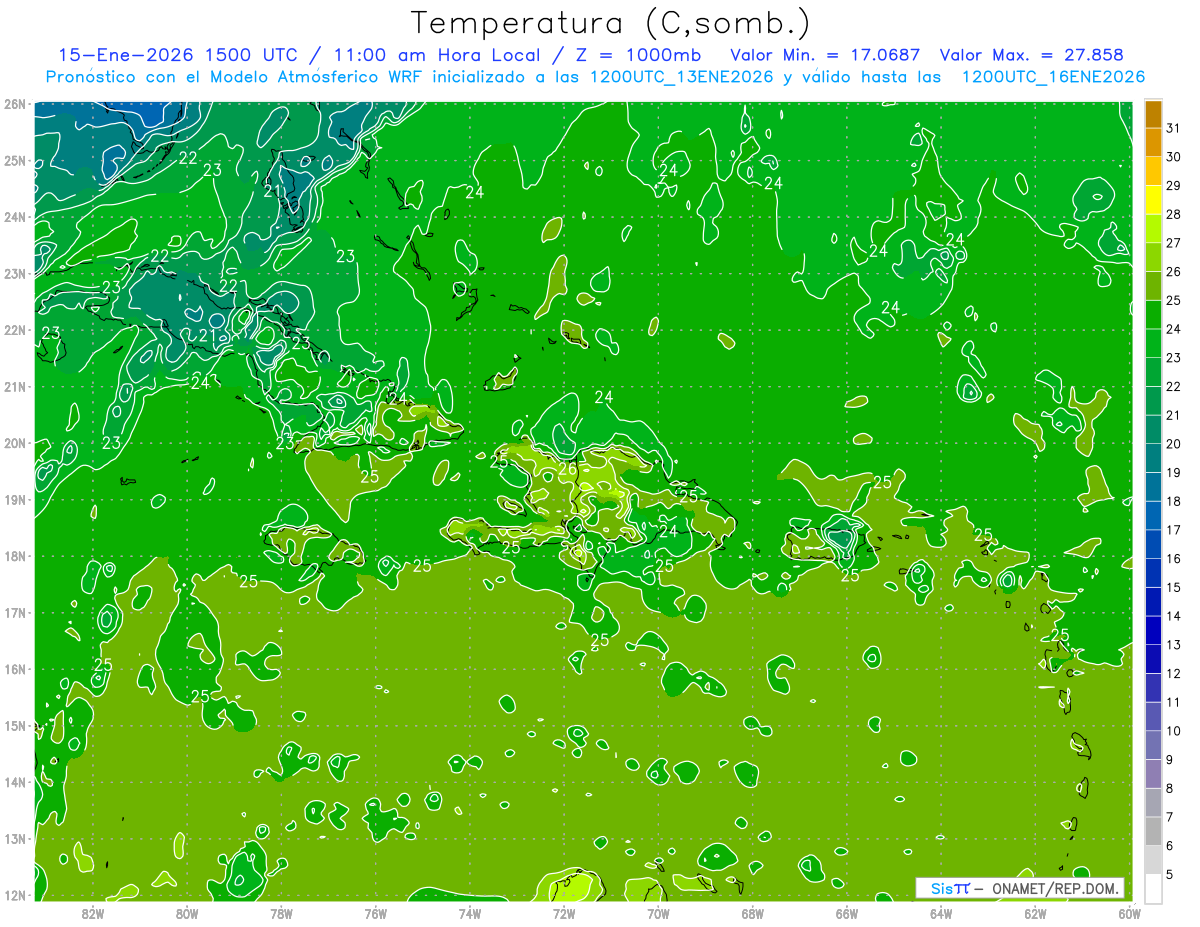Click the 62W longitude axis label
Image resolution: width=1200 pixels, height=927 pixels.
[1036, 913]
